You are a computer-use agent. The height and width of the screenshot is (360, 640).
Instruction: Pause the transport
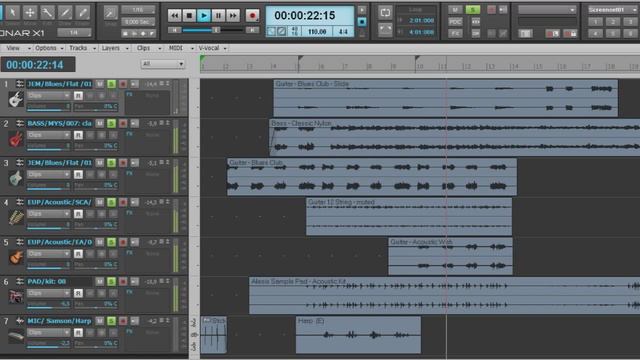tap(218, 16)
